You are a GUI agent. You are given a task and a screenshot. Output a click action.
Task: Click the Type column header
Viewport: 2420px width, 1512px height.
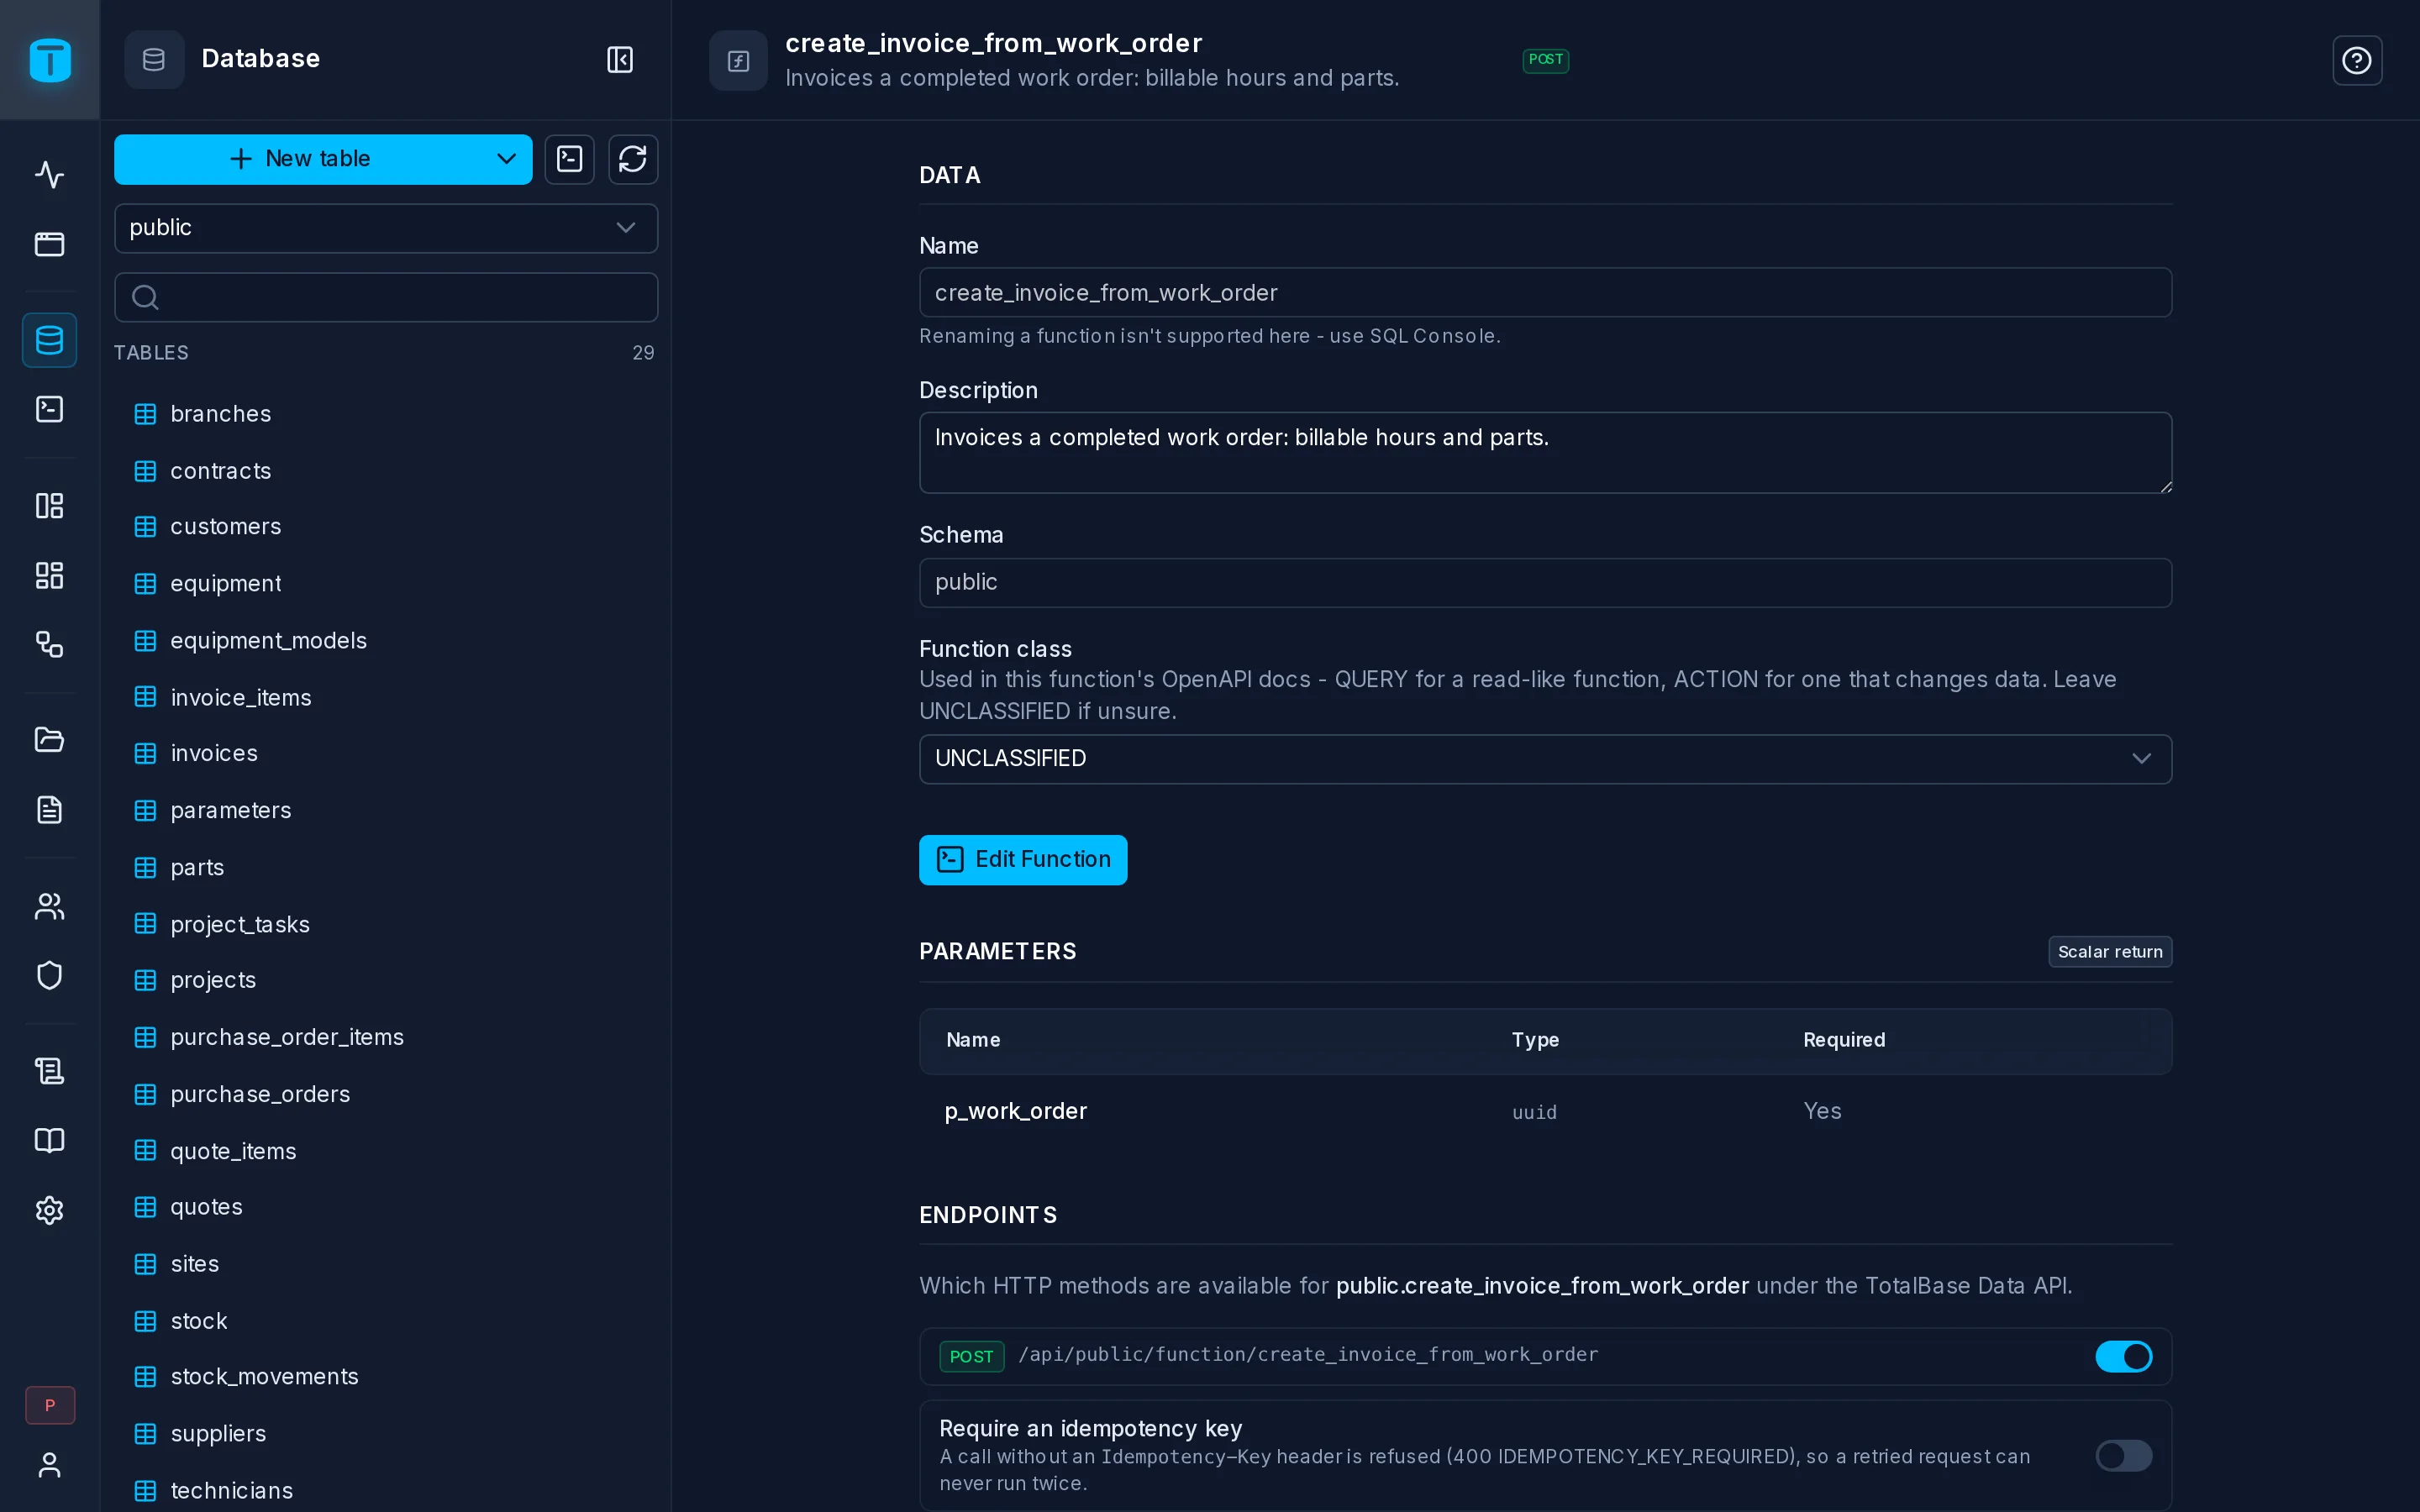point(1535,1040)
